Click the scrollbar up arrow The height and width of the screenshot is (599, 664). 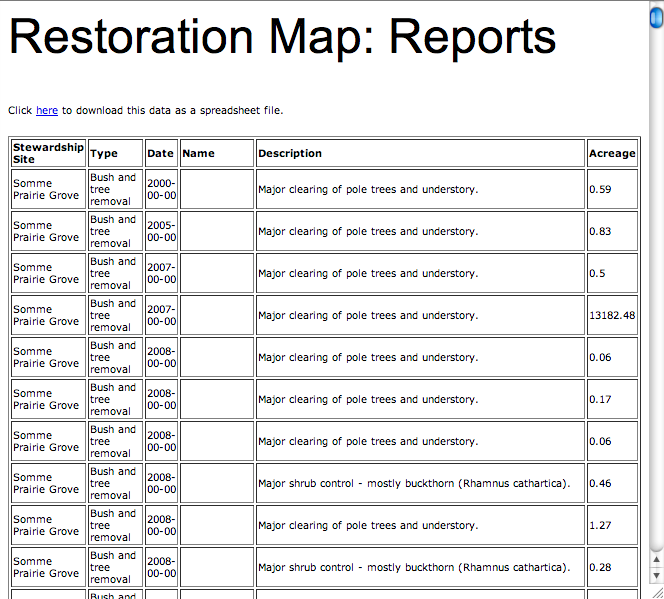[656, 560]
